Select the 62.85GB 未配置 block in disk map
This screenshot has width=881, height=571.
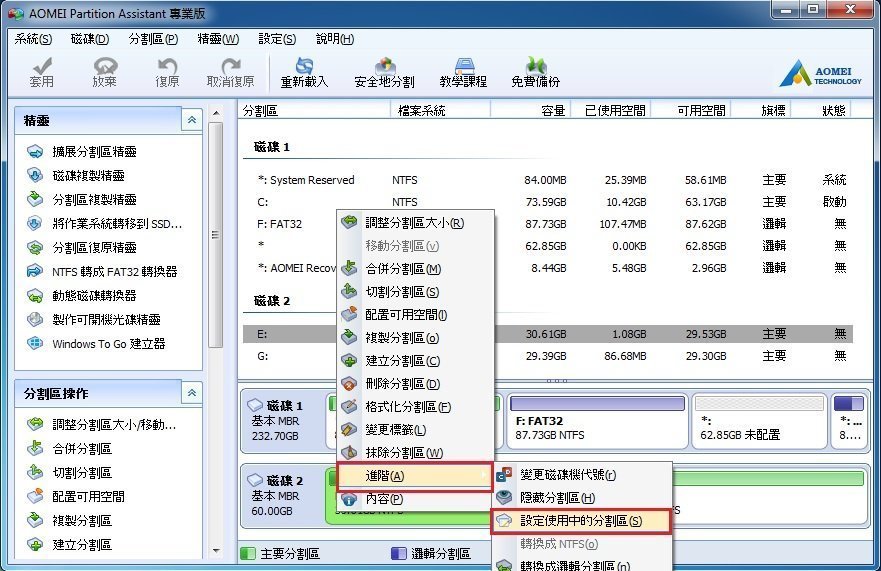[x=760, y=420]
